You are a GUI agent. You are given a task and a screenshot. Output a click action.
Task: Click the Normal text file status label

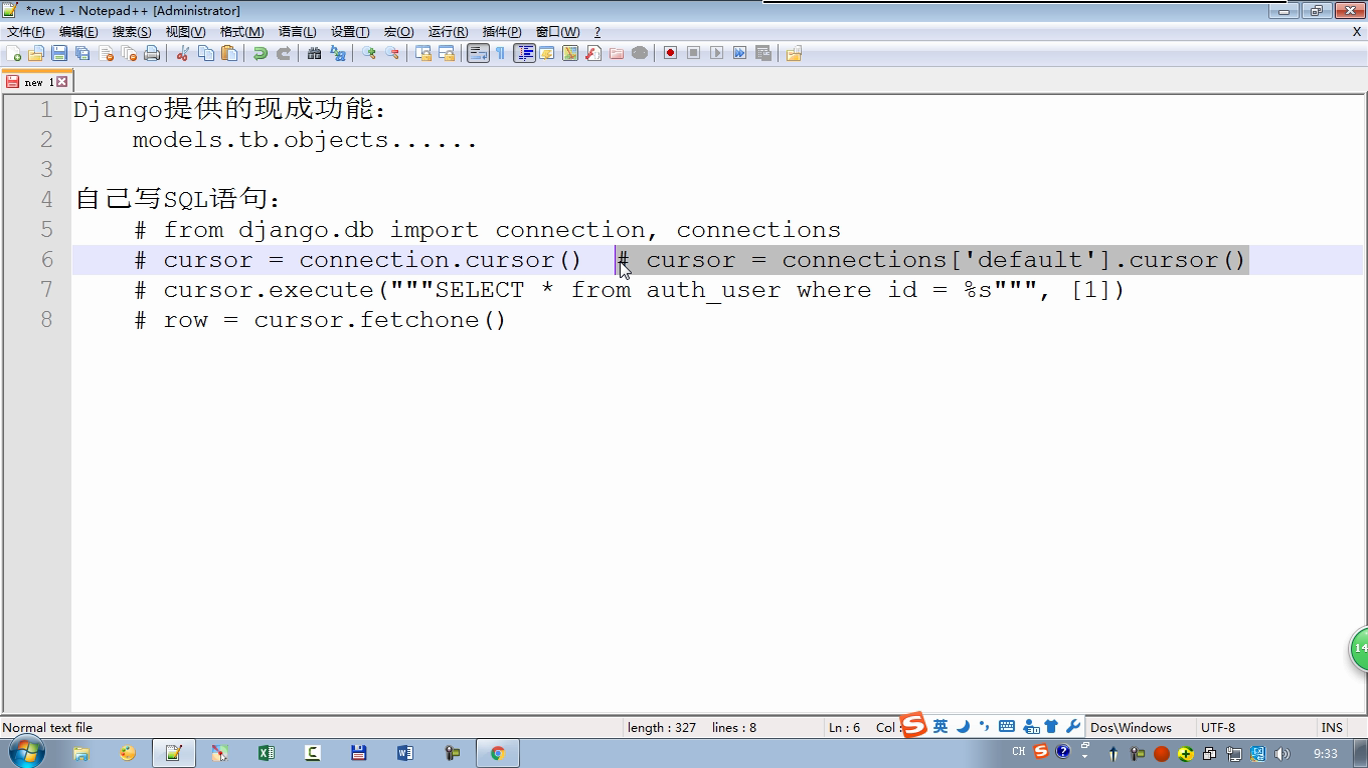coord(47,727)
